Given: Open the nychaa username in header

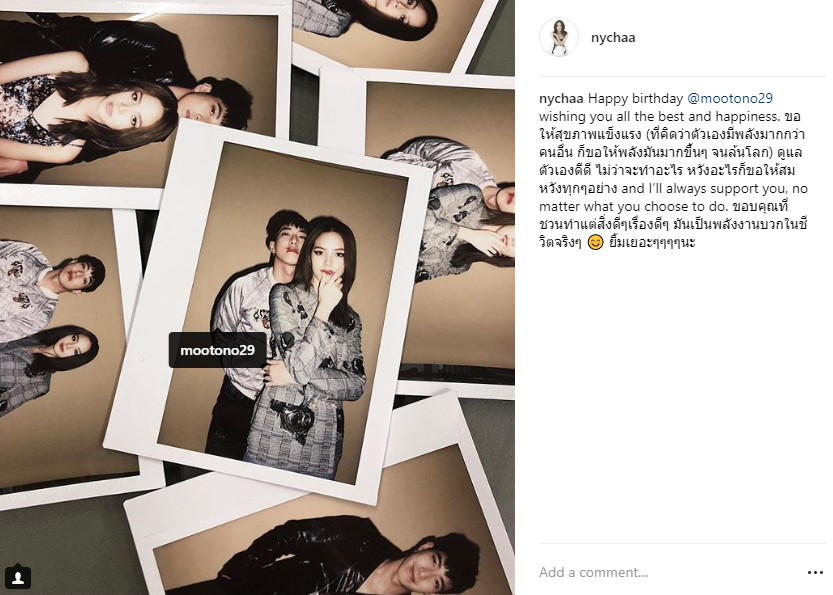Looking at the screenshot, I should tap(613, 38).
